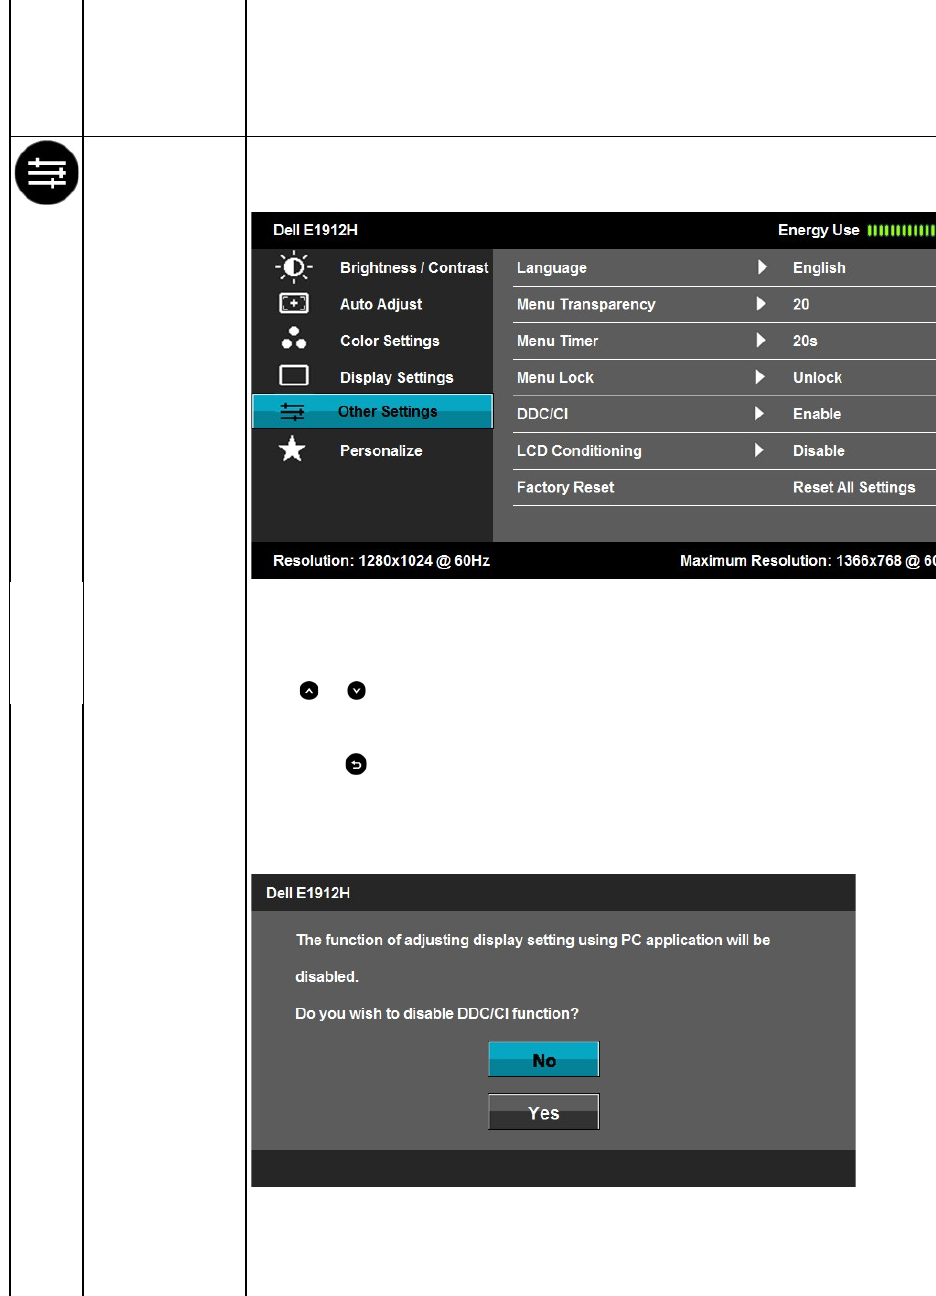
Task: Click the down arrow button icon
Action: [x=357, y=691]
